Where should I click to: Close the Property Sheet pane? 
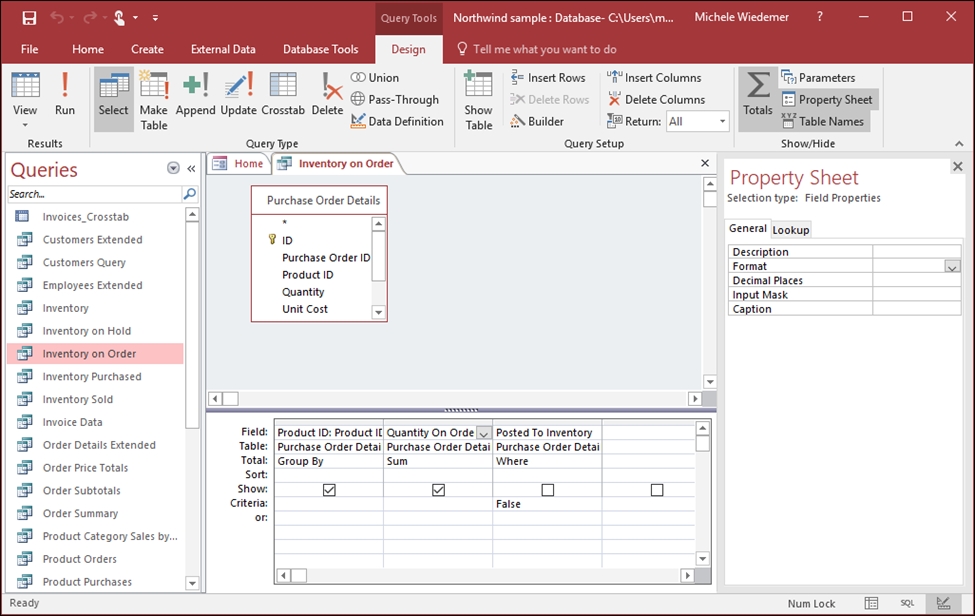pos(958,167)
